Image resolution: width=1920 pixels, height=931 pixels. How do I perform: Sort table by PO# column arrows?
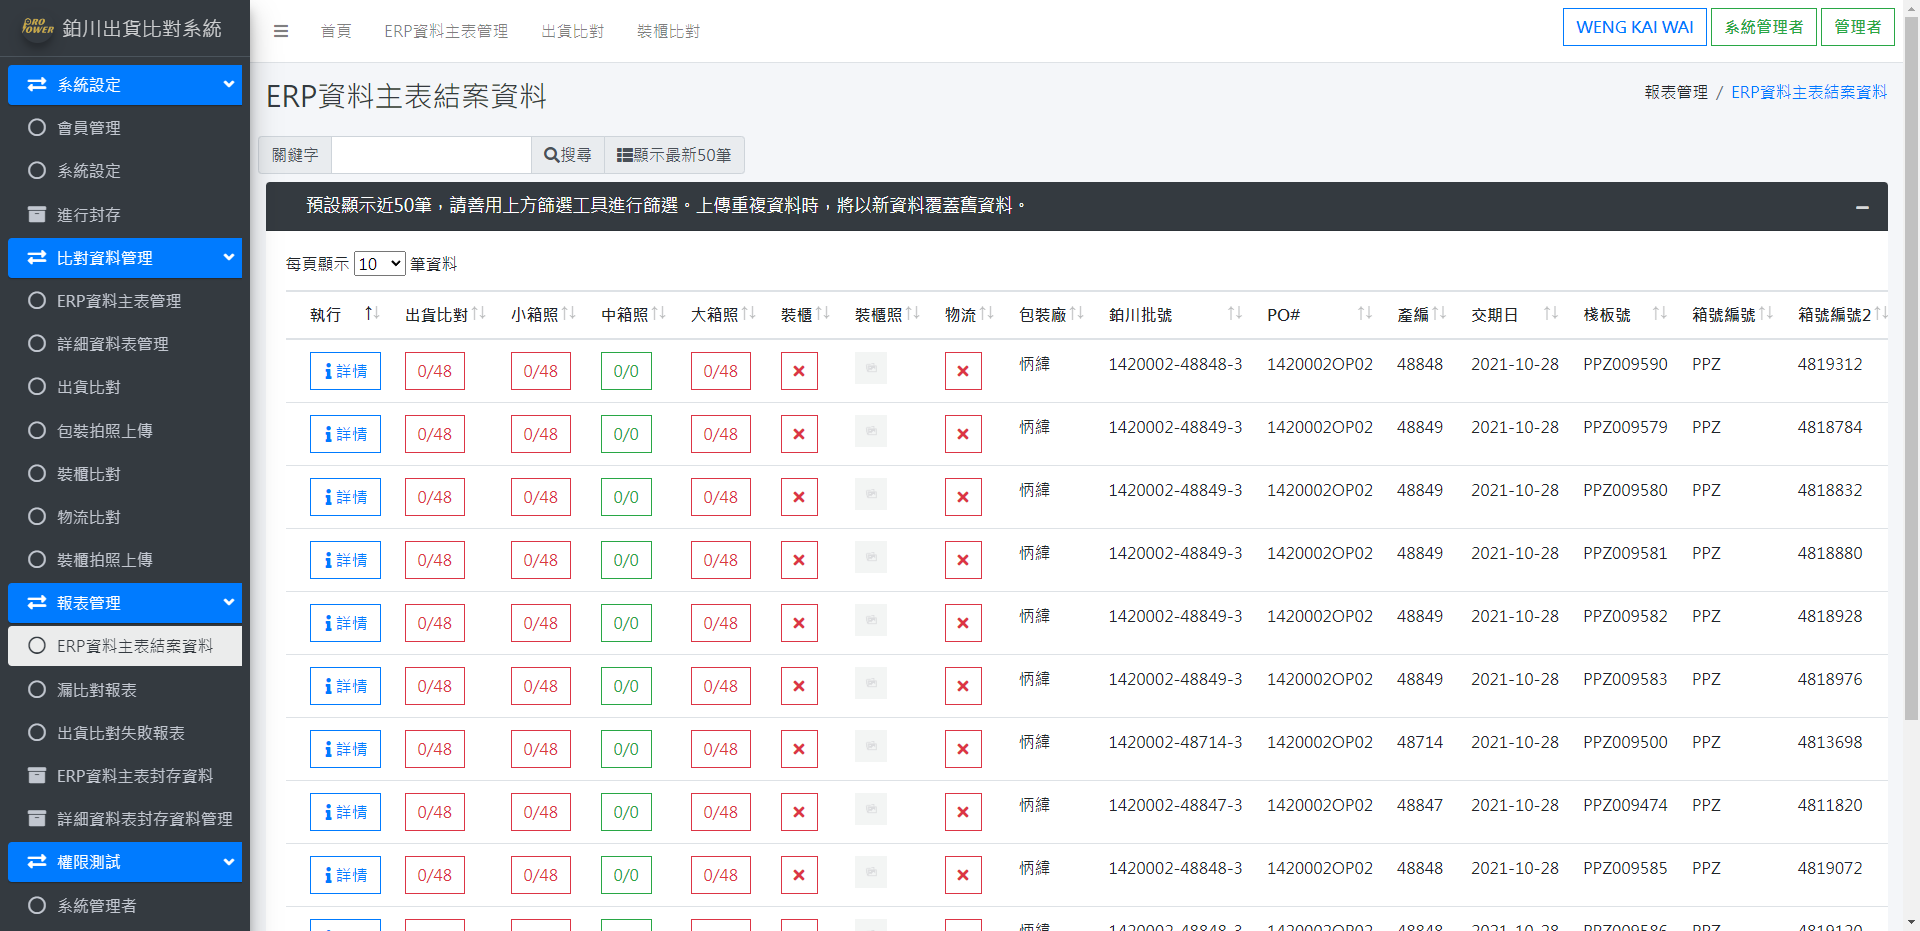pos(1365,314)
